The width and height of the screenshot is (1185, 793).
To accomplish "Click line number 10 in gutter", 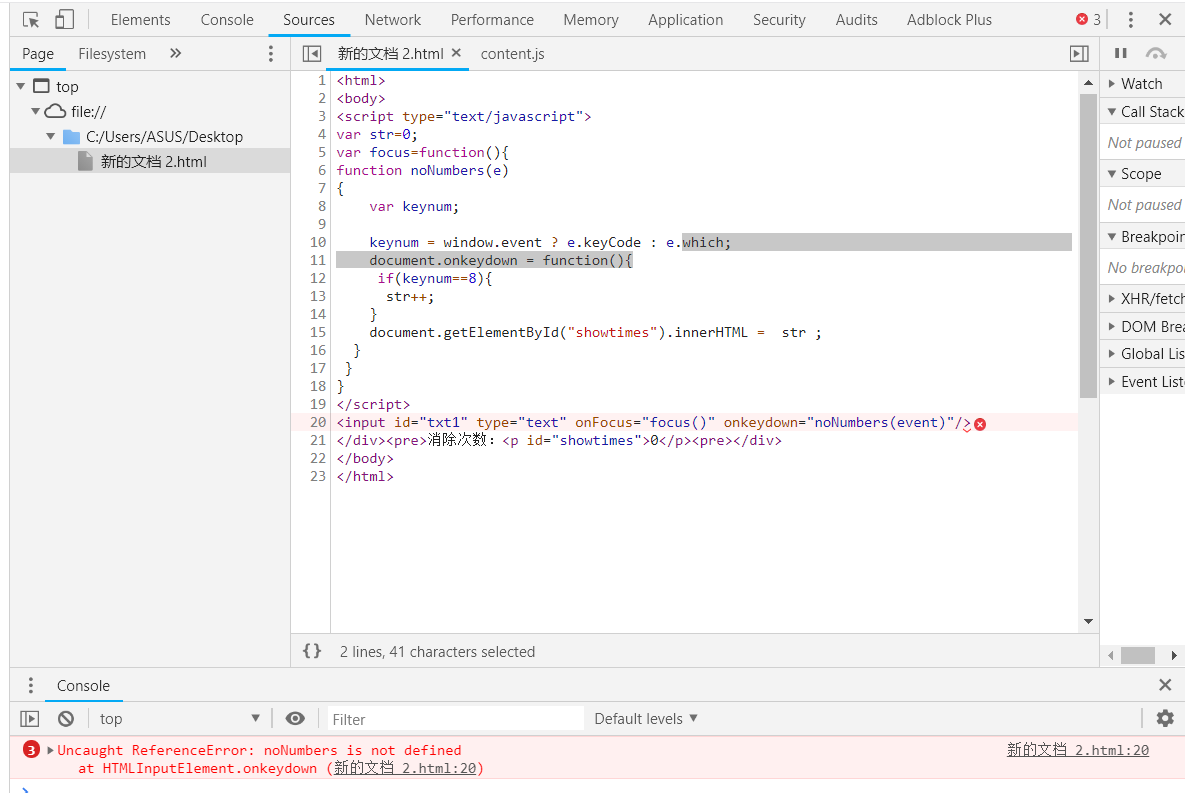I will coord(317,242).
